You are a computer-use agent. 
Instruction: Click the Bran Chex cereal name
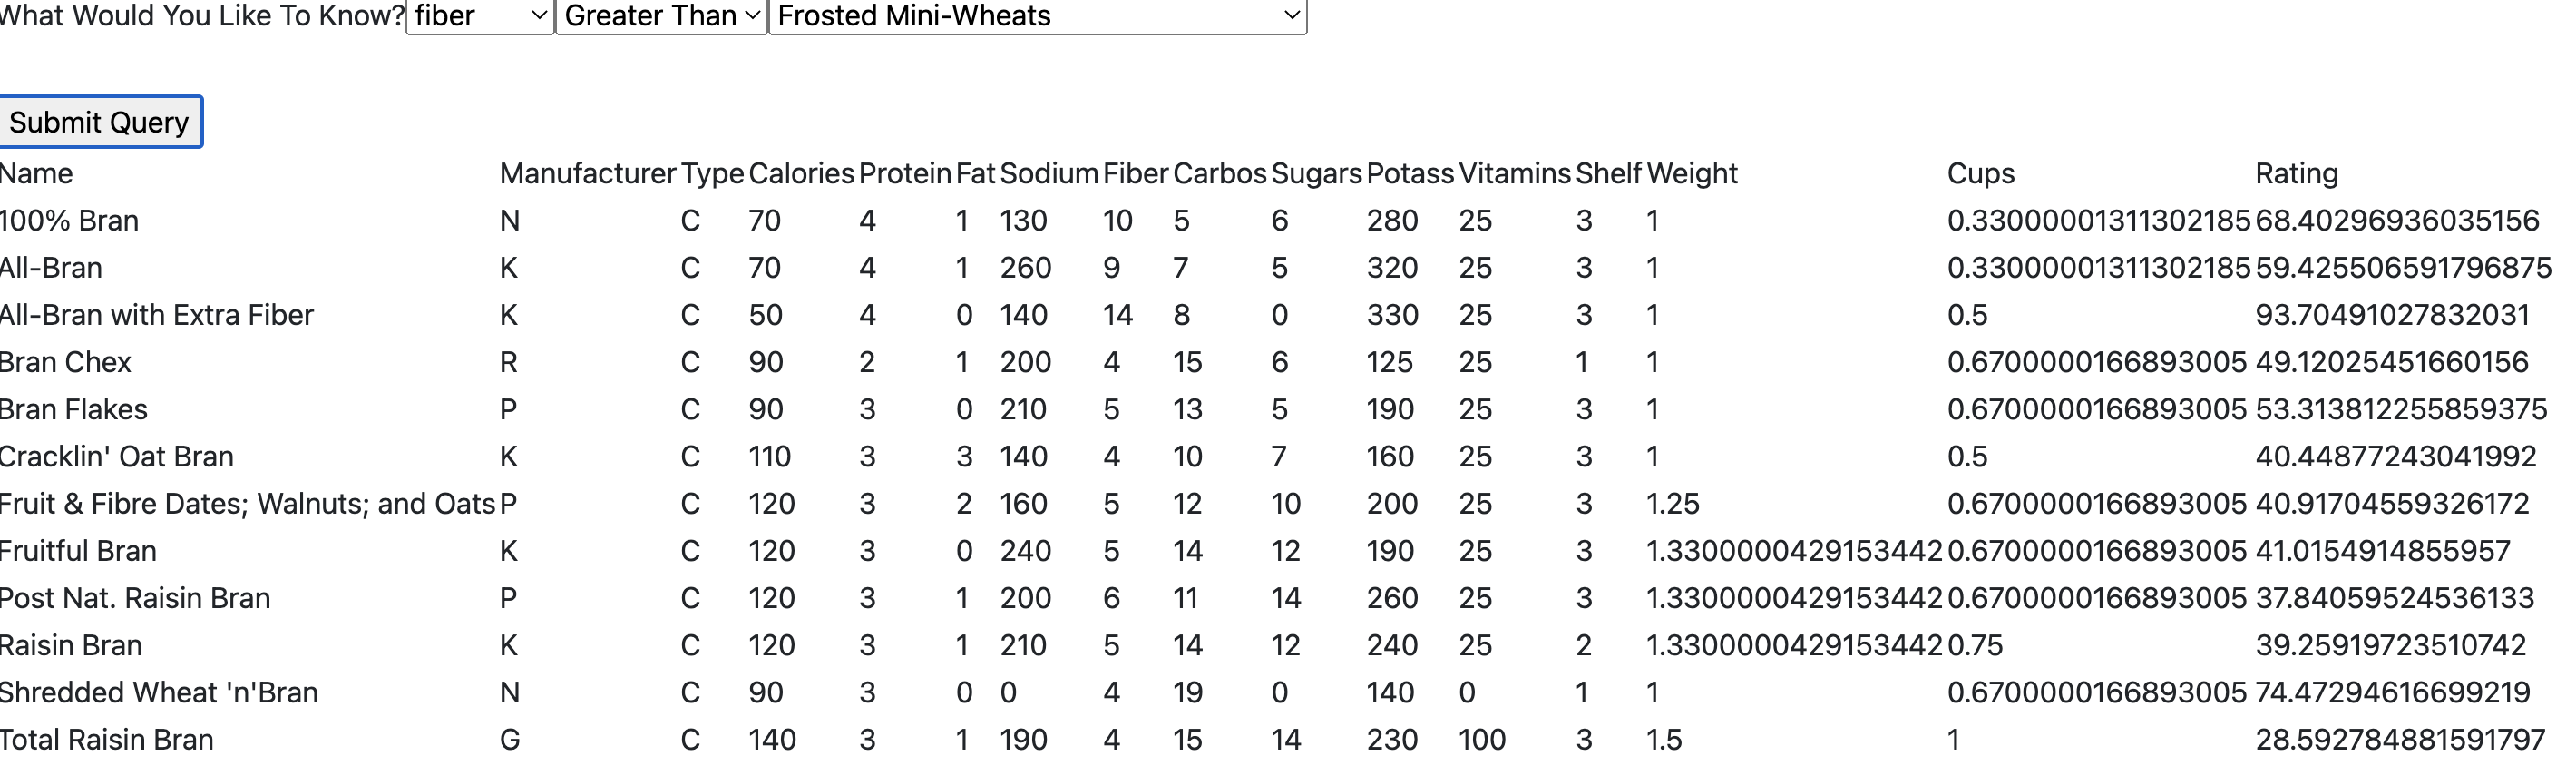(x=65, y=362)
